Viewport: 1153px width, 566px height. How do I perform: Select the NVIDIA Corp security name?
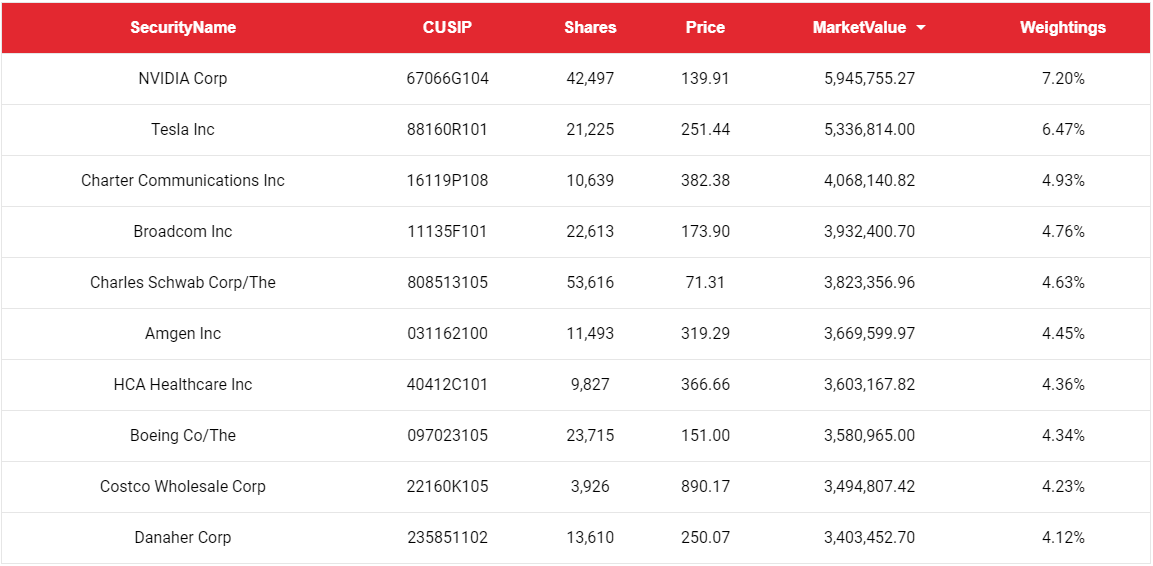[183, 79]
